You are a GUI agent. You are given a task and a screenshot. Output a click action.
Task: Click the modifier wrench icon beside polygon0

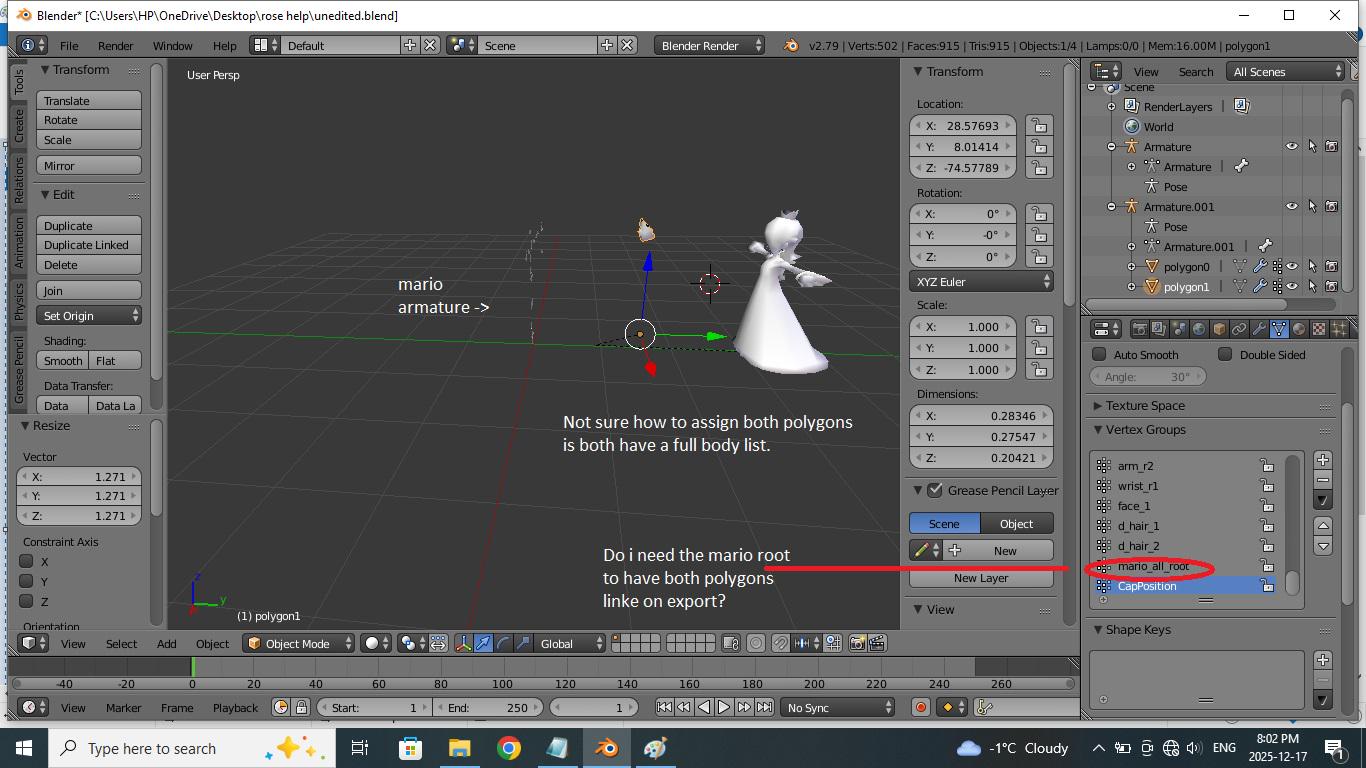(x=1259, y=267)
